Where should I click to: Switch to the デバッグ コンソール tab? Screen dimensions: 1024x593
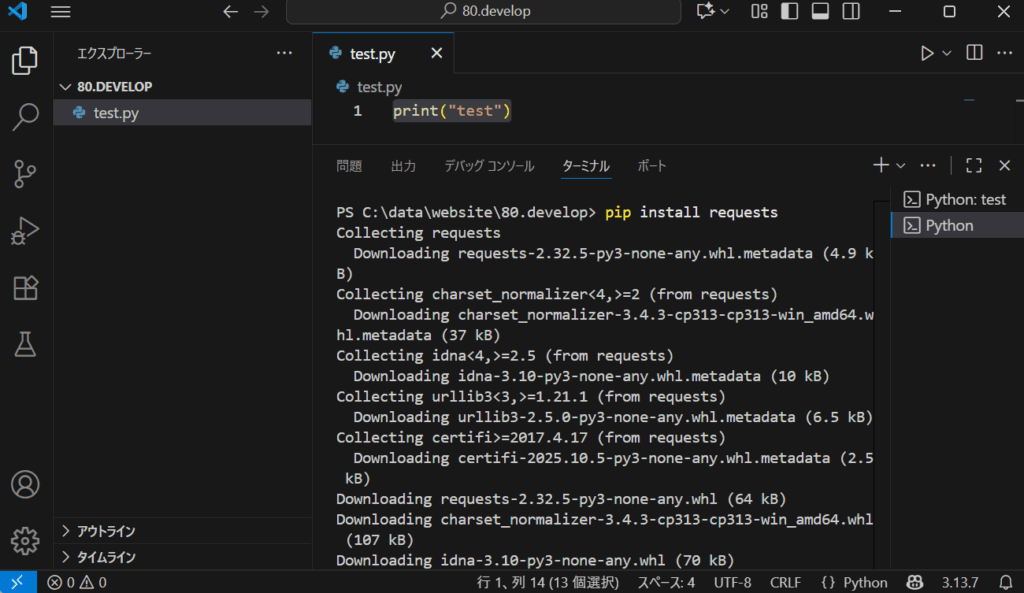tap(489, 166)
